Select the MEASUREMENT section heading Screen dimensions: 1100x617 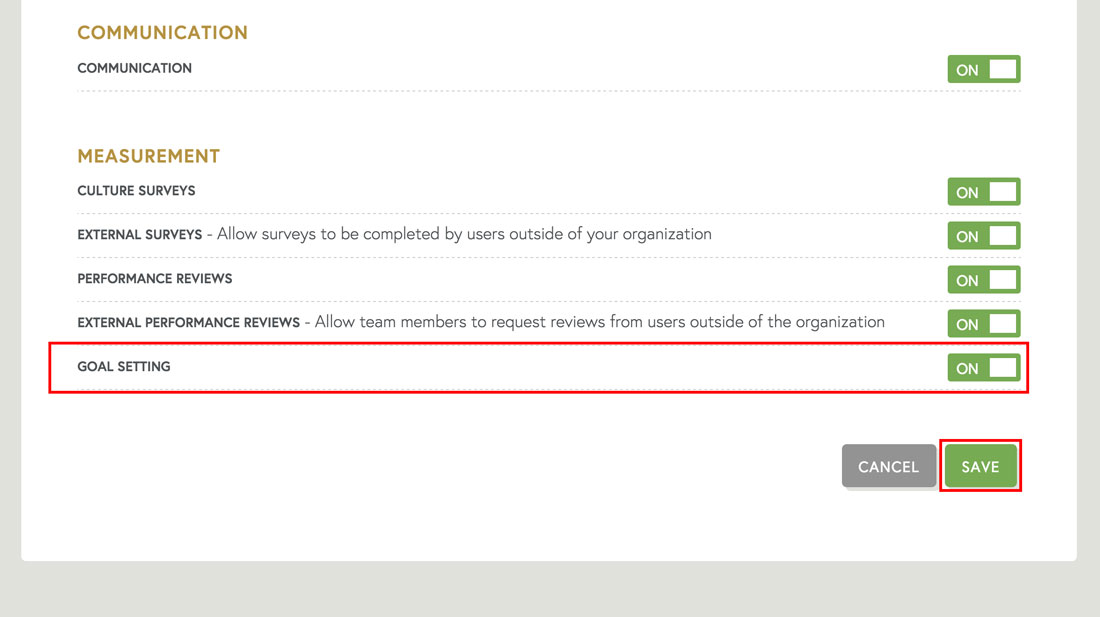point(148,156)
